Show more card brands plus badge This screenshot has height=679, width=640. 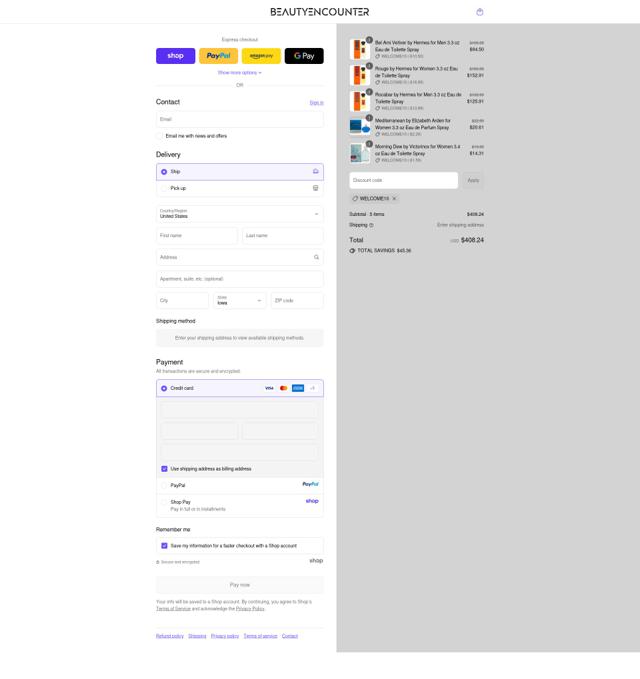point(312,388)
